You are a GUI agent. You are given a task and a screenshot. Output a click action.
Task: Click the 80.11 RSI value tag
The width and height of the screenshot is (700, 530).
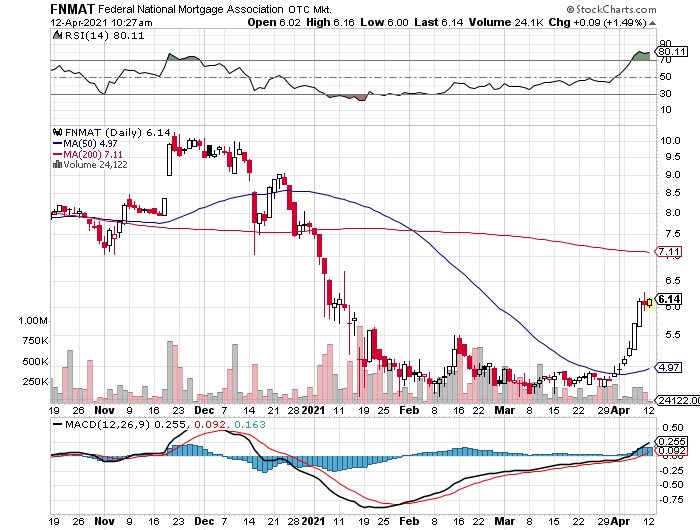click(672, 52)
